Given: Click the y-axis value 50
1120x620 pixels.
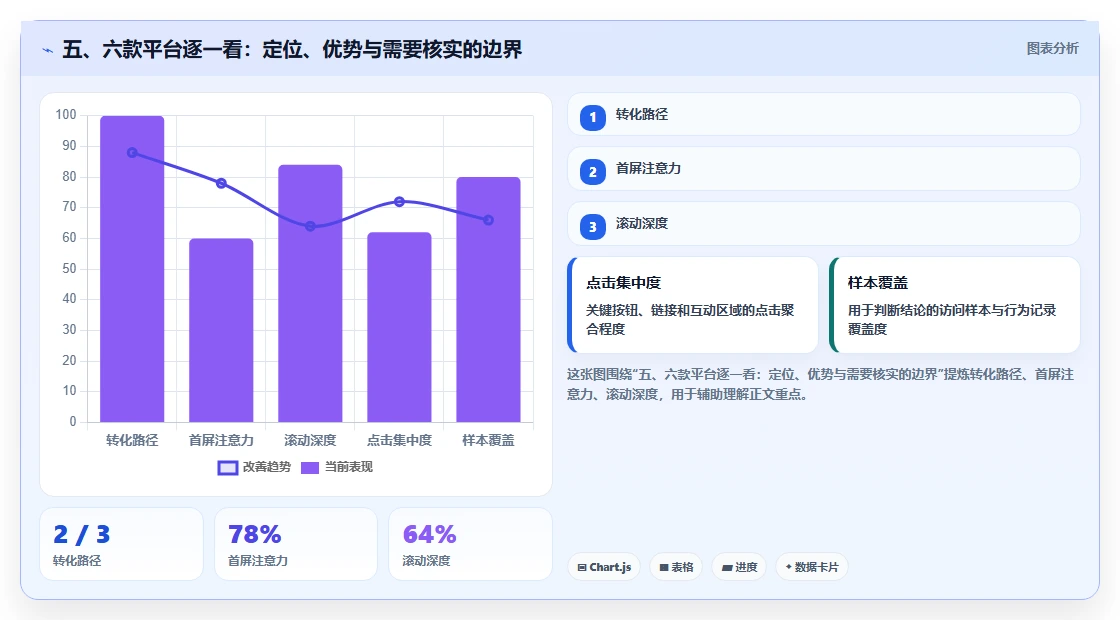Looking at the screenshot, I should tap(69, 269).
